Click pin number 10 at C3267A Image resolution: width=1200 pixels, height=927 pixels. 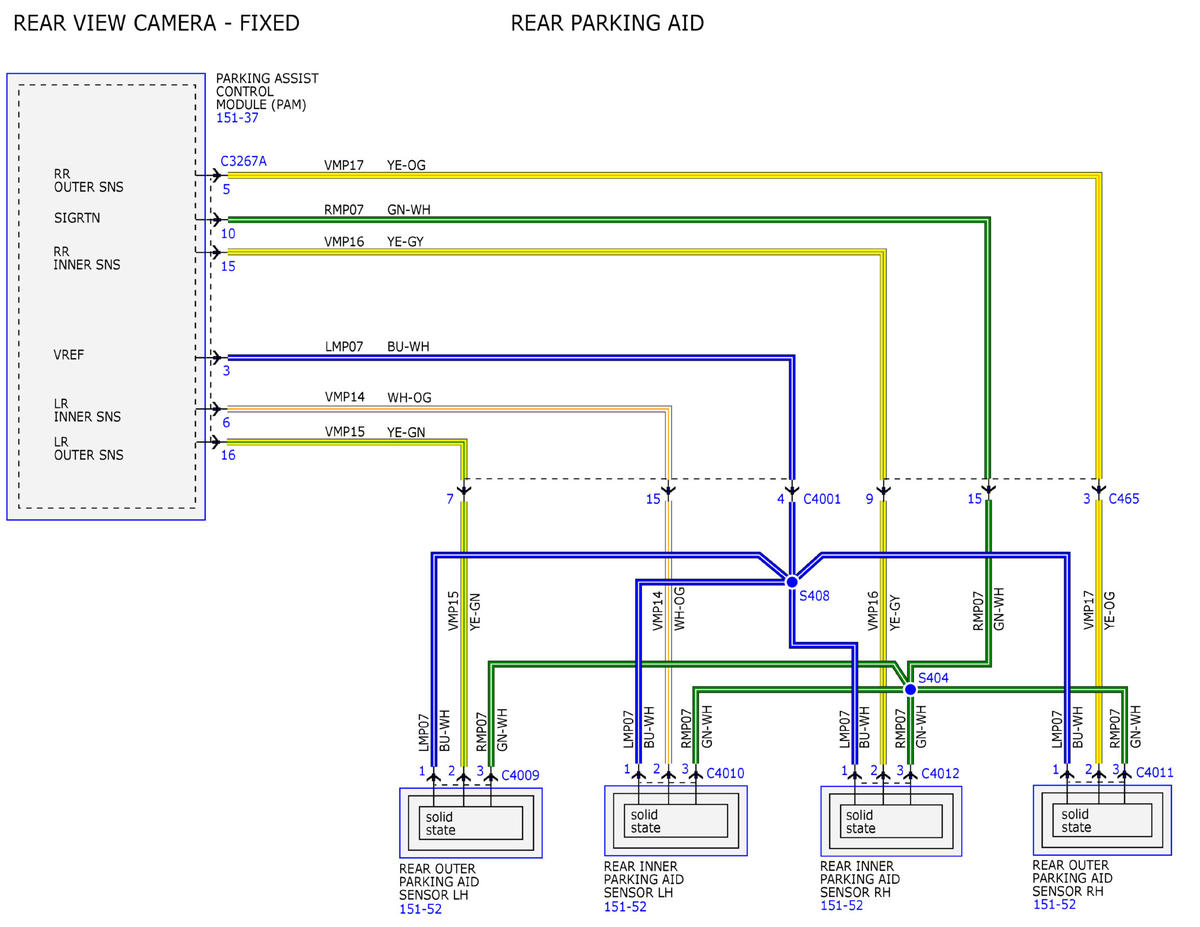coord(228,234)
